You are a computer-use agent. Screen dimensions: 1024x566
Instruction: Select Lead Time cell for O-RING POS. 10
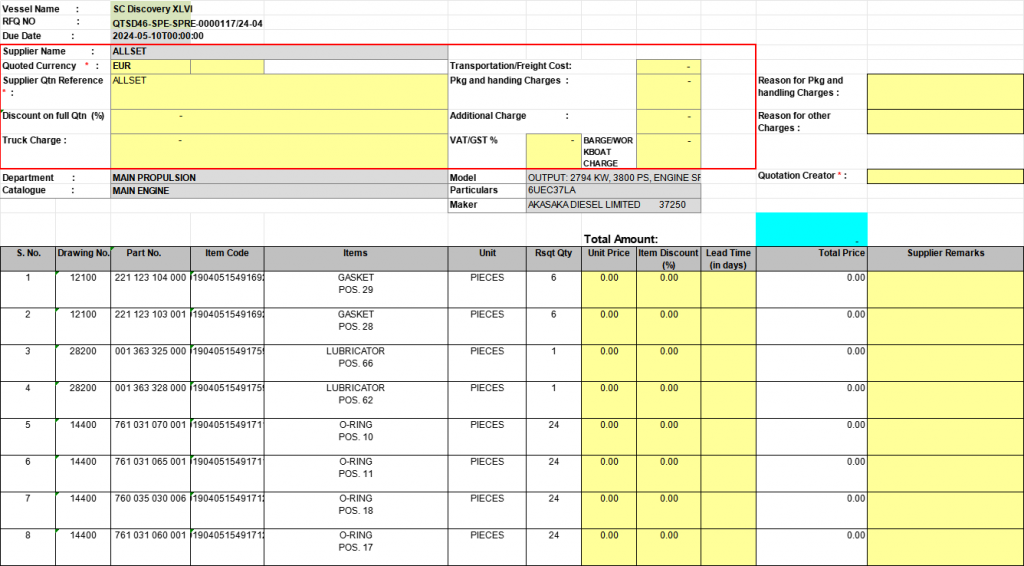(x=728, y=437)
